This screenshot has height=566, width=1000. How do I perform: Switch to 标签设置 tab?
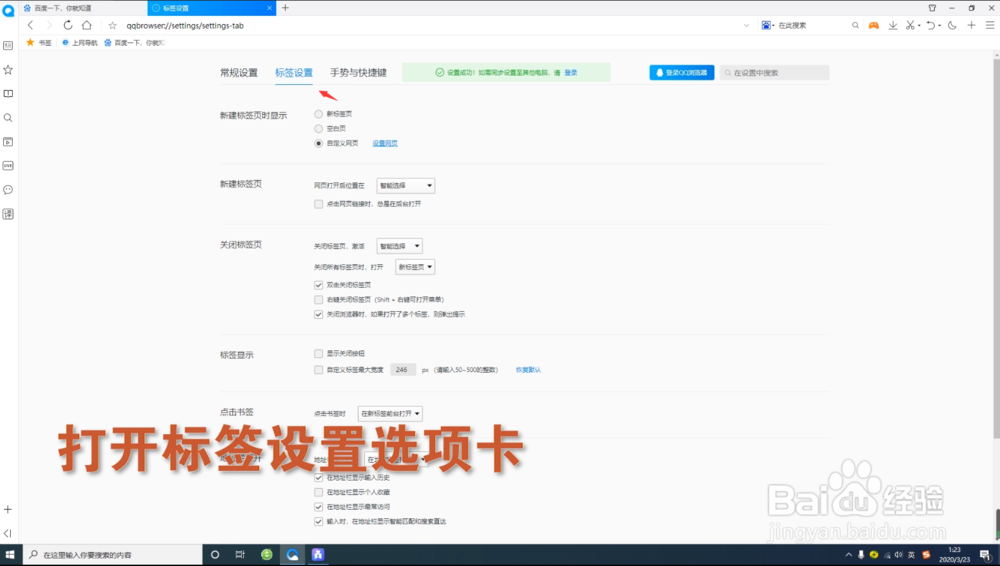click(293, 73)
